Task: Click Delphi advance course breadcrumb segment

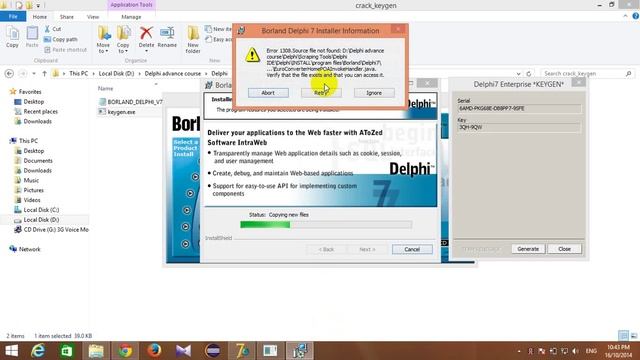Action: point(173,73)
